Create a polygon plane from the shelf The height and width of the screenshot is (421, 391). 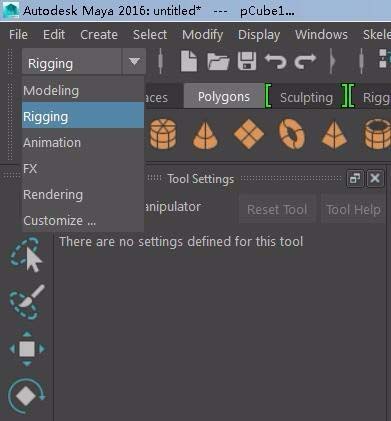click(249, 134)
